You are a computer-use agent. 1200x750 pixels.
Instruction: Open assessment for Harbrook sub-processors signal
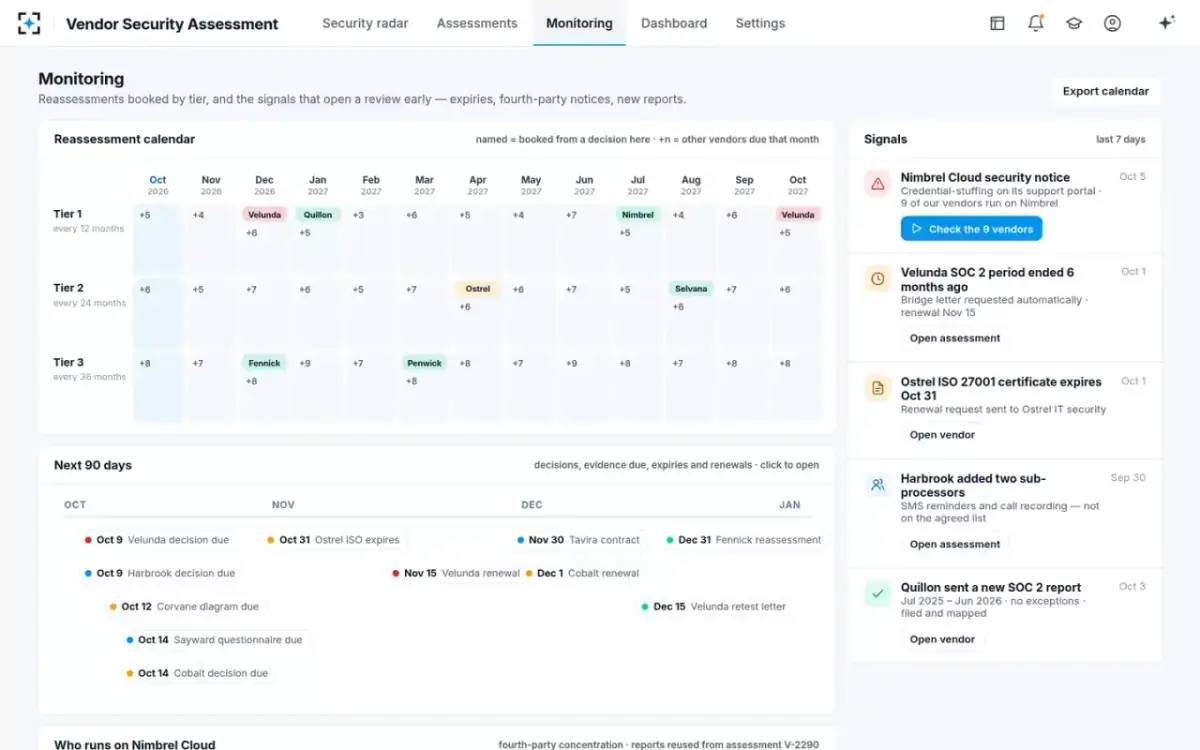tap(955, 544)
